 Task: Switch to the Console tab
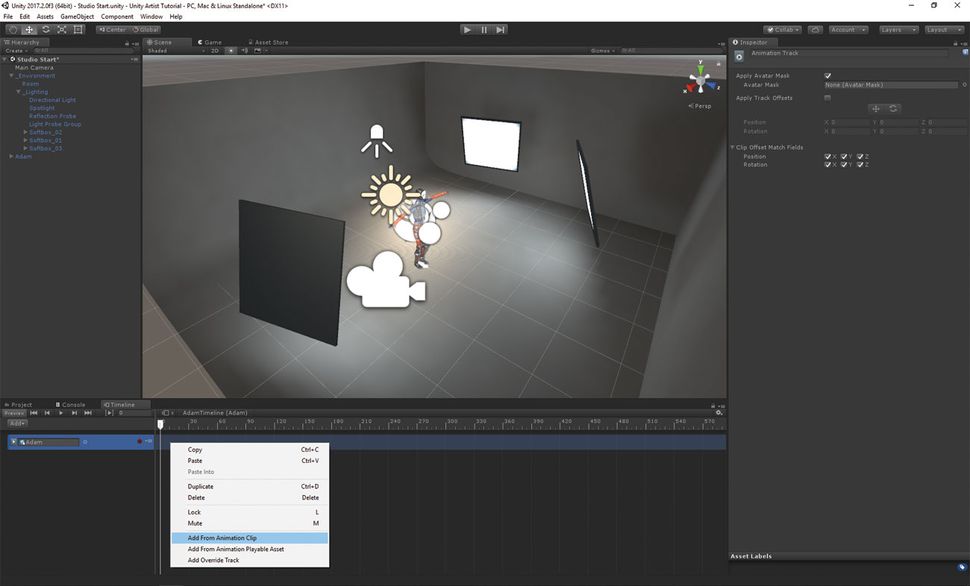coord(71,404)
